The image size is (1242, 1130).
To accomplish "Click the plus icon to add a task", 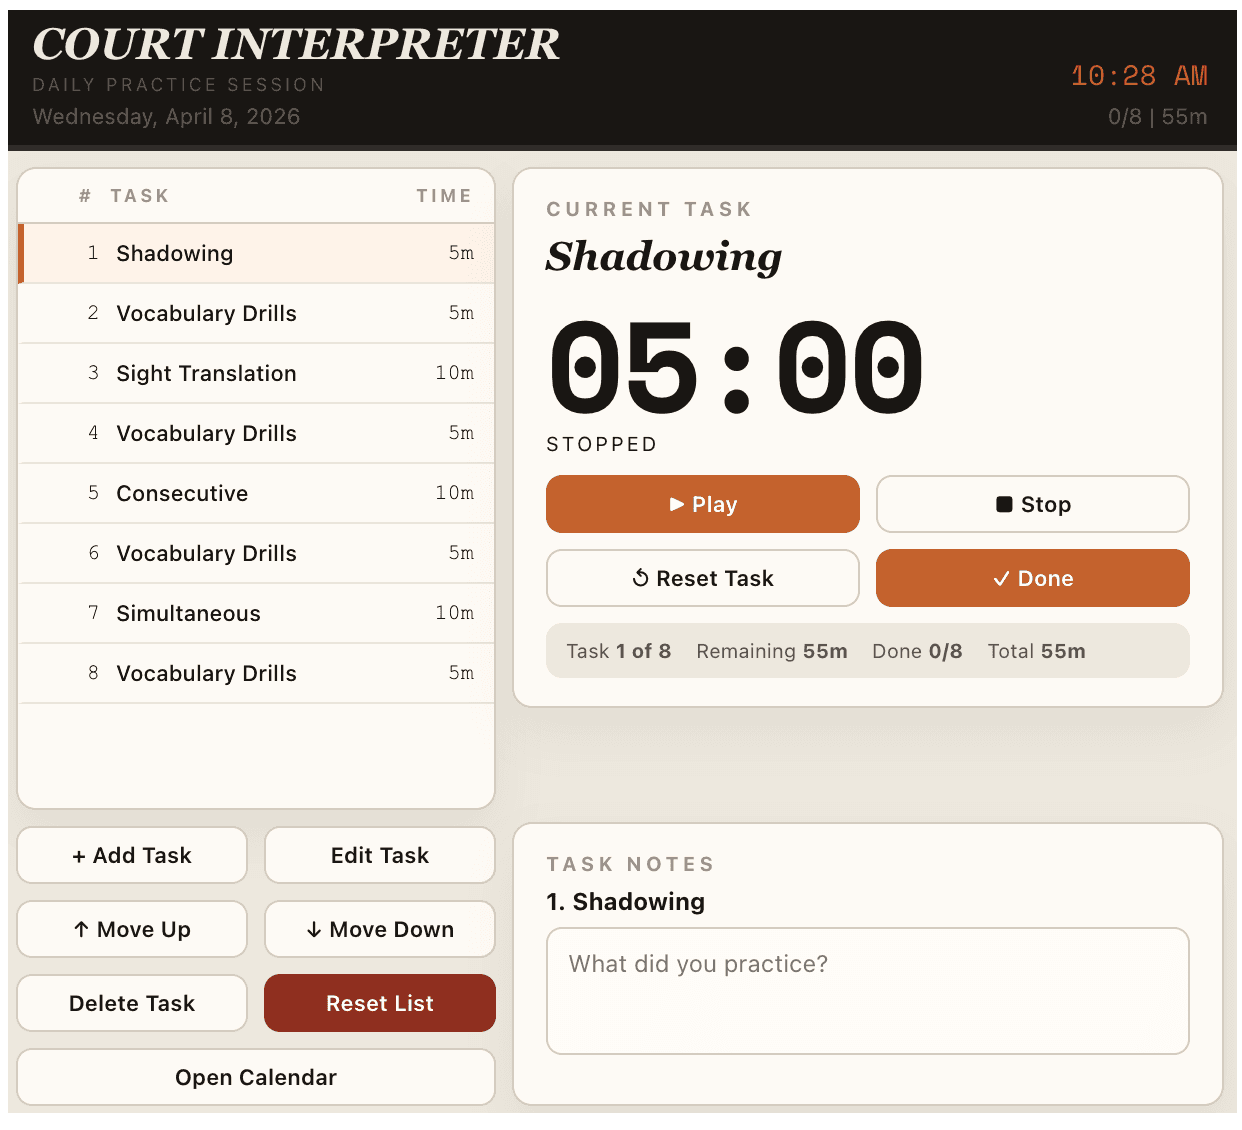I will [80, 855].
